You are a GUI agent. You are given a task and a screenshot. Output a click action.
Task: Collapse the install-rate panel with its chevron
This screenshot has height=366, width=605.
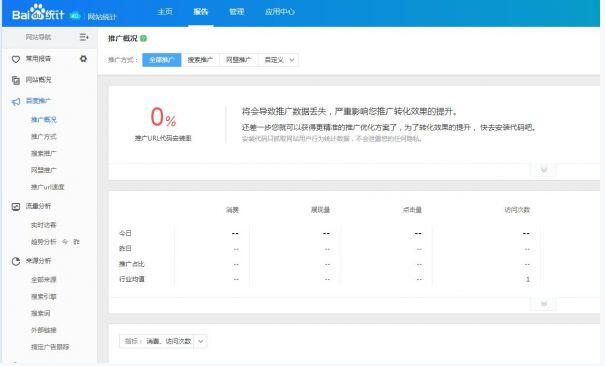pos(544,170)
